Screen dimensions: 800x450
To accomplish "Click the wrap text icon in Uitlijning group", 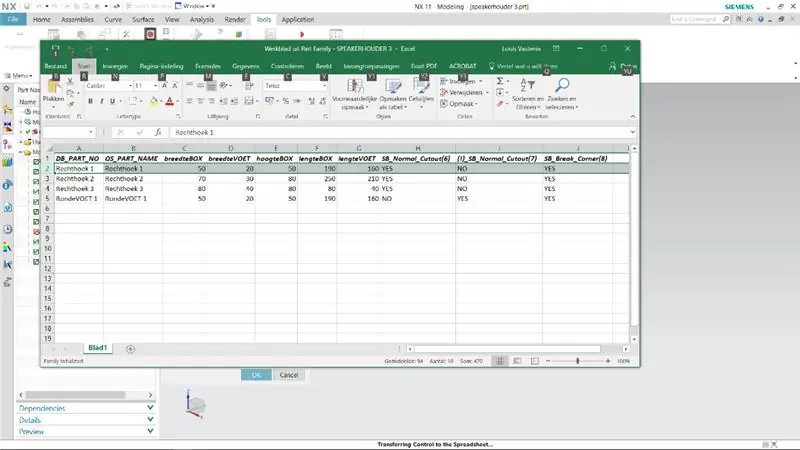I will 249,86.
